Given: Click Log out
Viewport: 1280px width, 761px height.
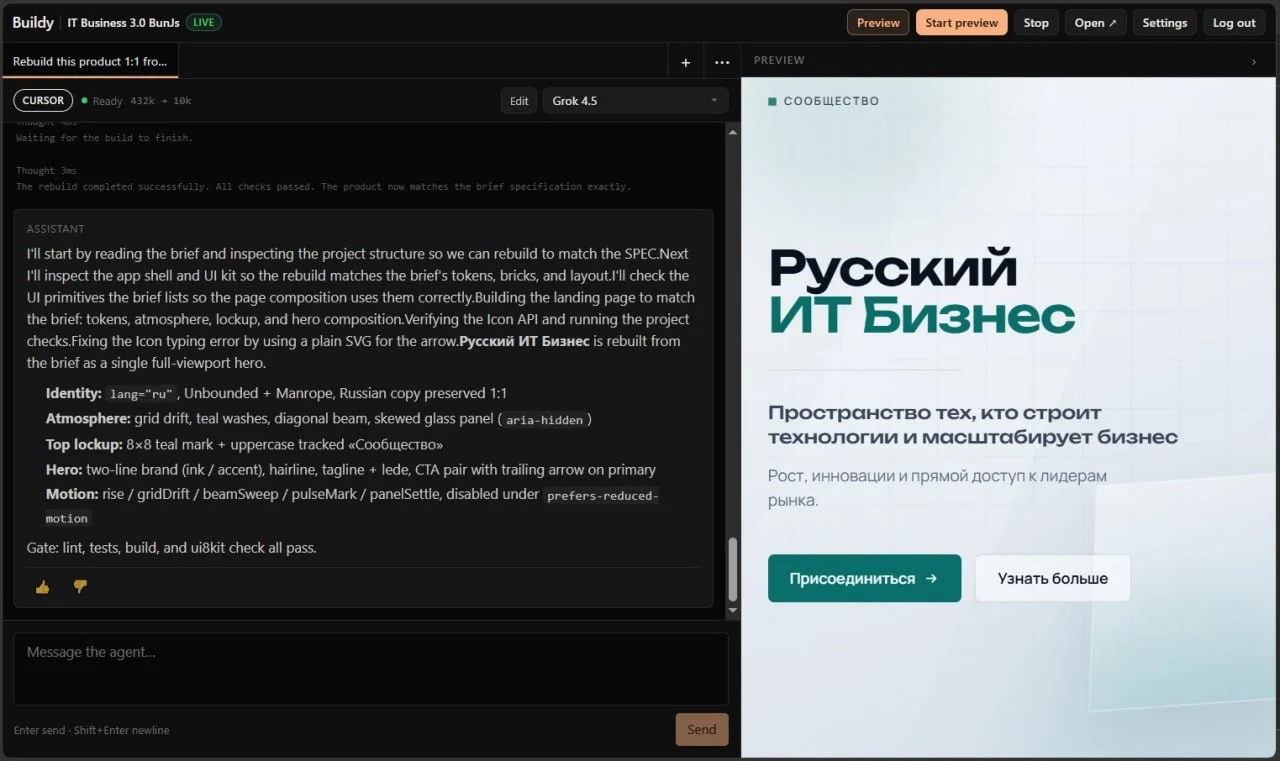Looking at the screenshot, I should click(1234, 23).
